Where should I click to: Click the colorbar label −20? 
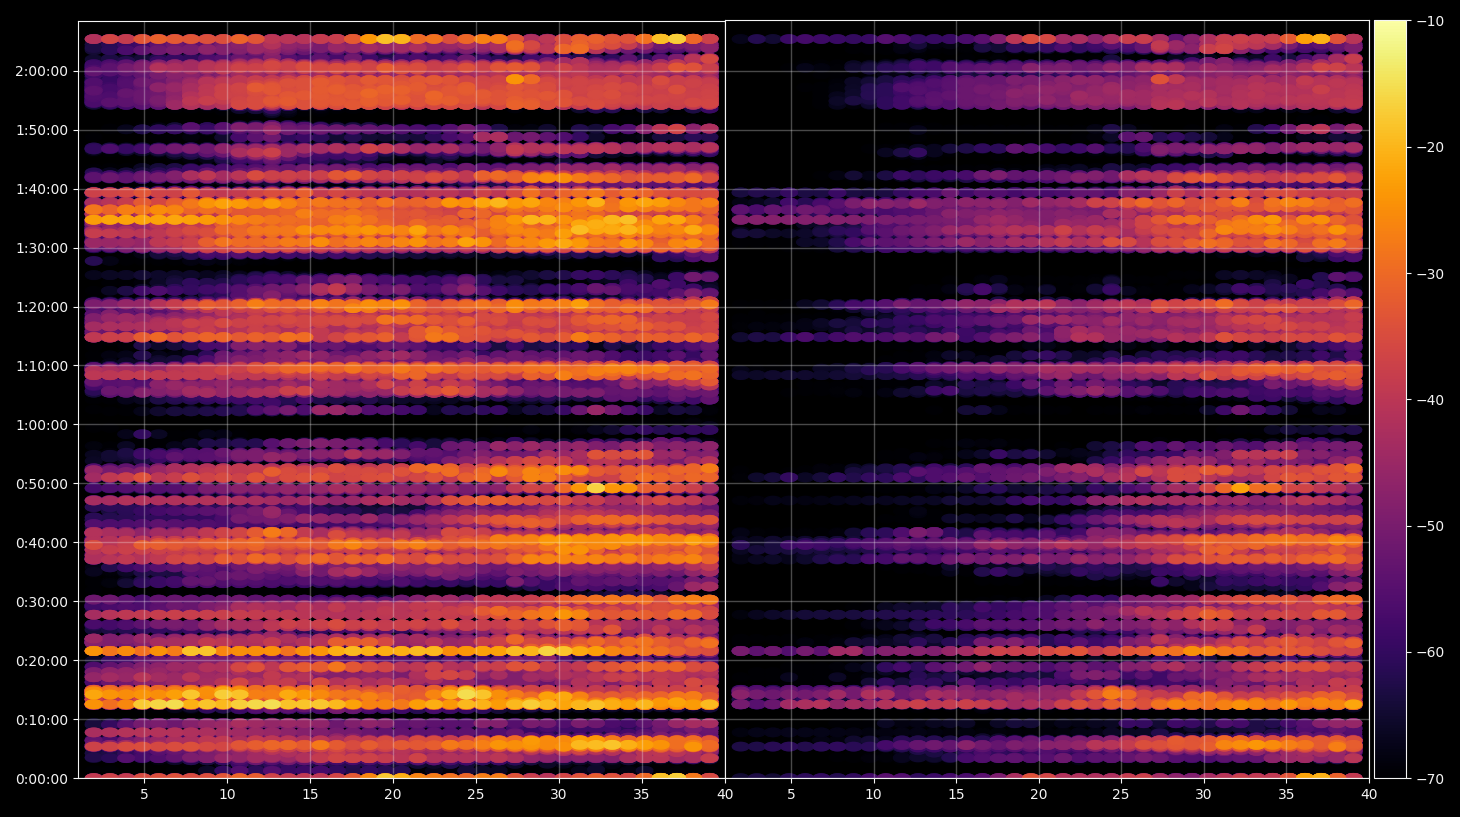(1431, 147)
